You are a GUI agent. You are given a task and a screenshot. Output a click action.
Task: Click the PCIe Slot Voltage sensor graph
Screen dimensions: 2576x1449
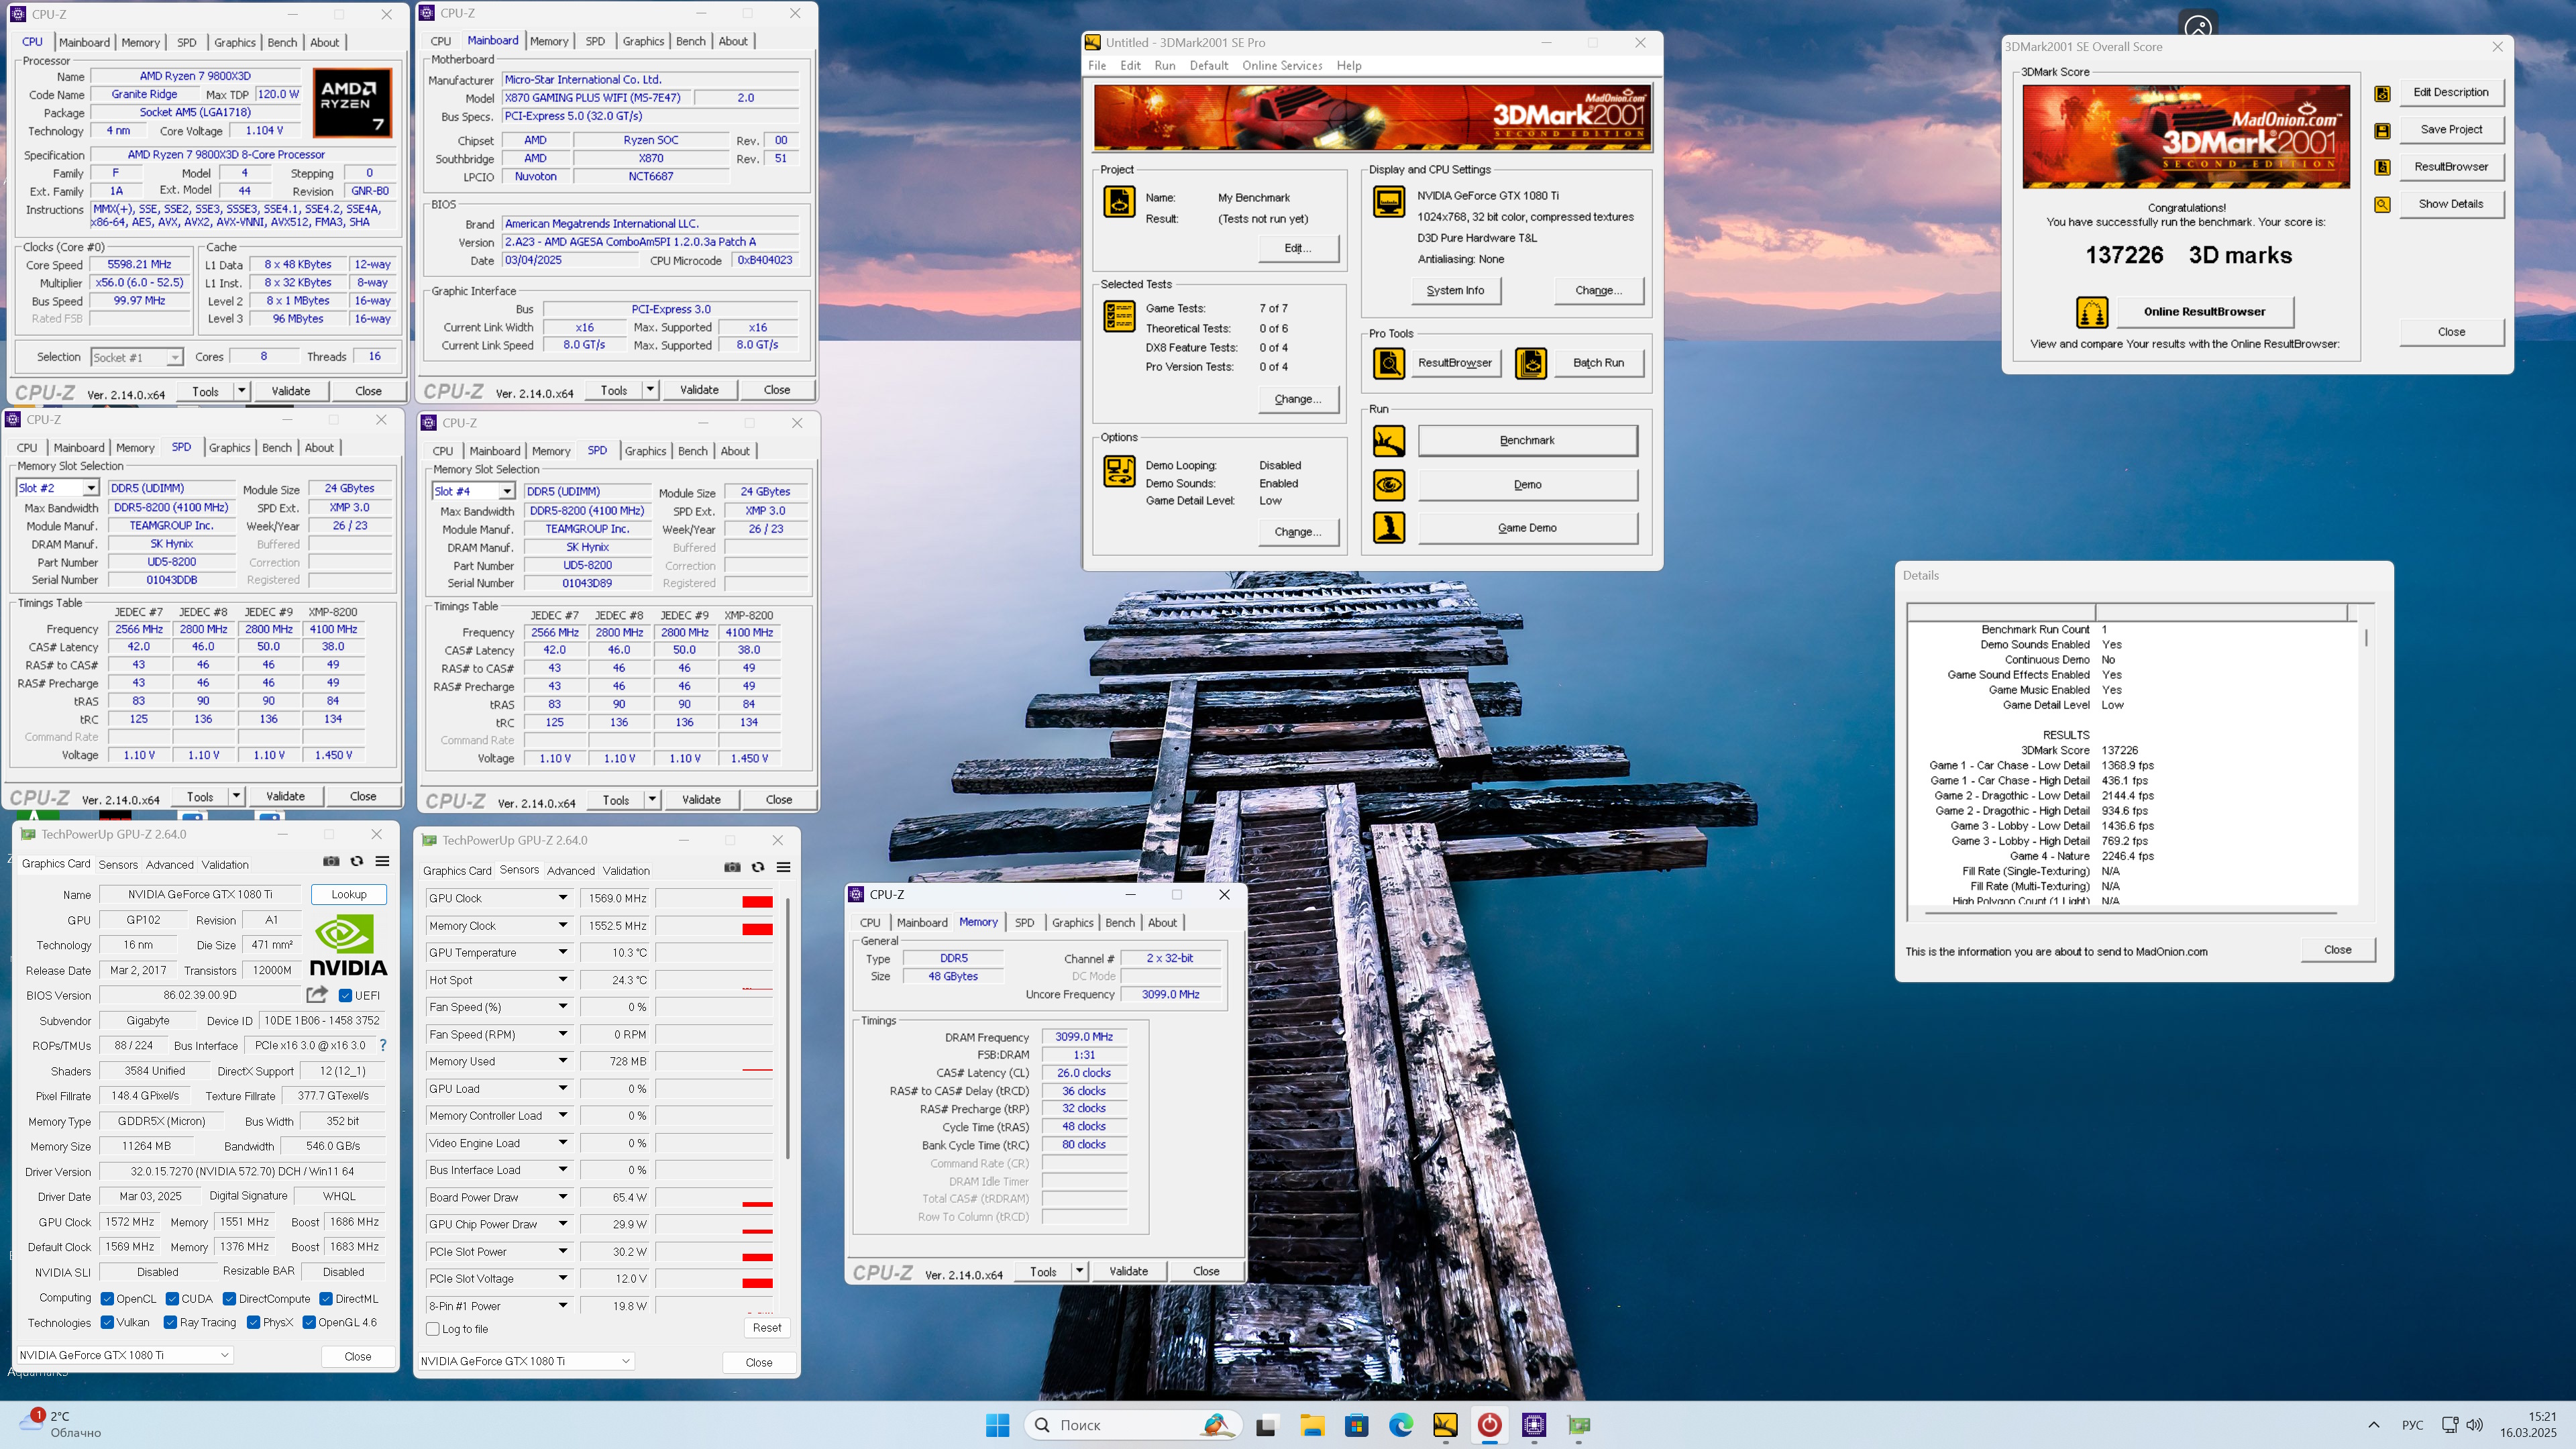pos(714,1279)
